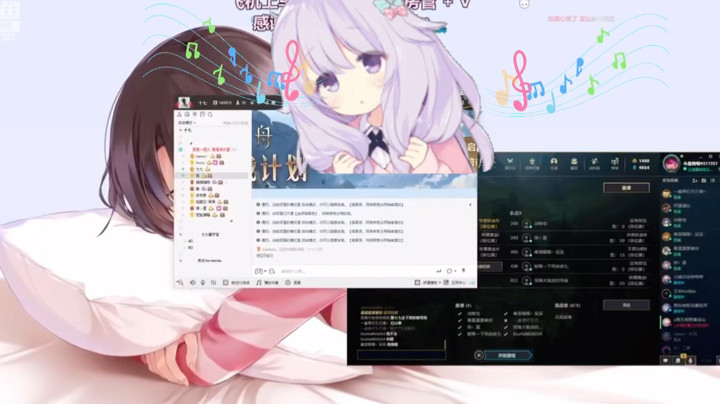Click the scroll arrow at chat log right edge

470,205
